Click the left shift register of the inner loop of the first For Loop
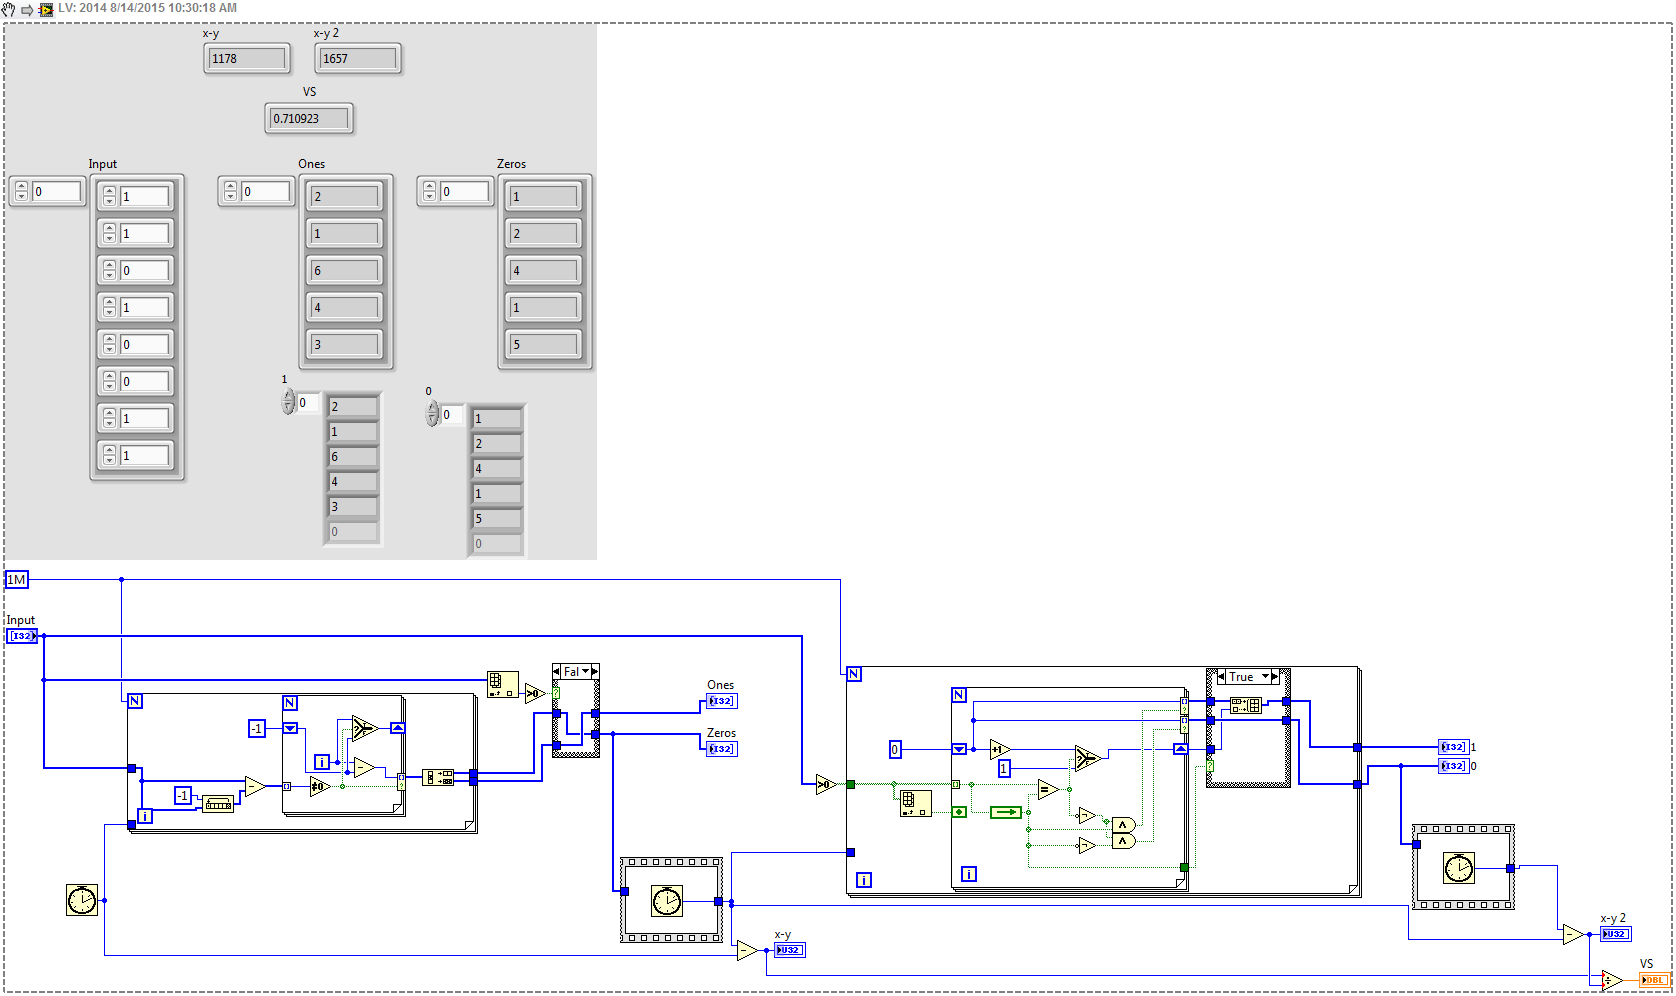This screenshot has height=996, width=1676. [290, 728]
